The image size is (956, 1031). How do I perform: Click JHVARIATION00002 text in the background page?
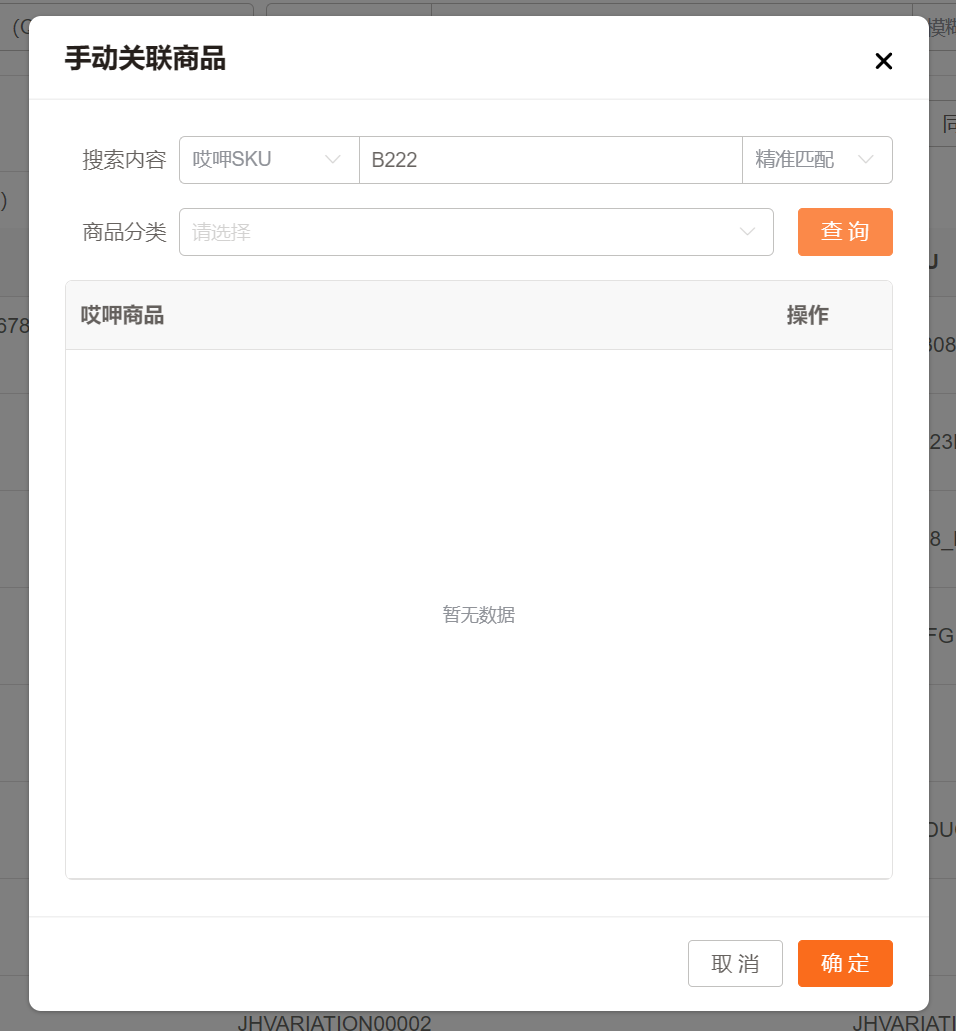(x=334, y=1023)
